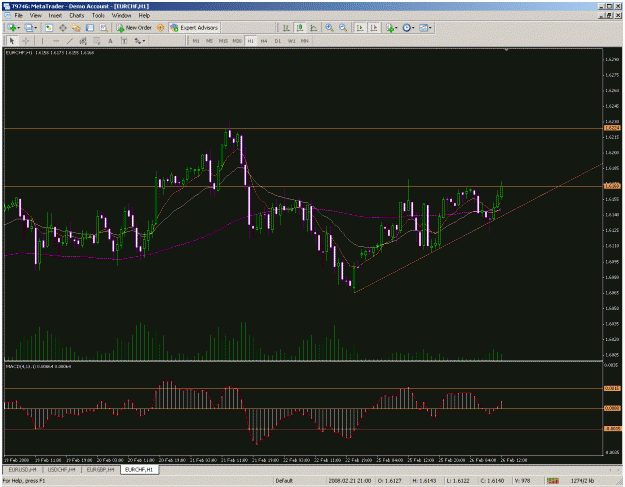Screen dimensions: 625x487
Task: Expand the Templates dropdown arrow
Action: tap(430, 28)
